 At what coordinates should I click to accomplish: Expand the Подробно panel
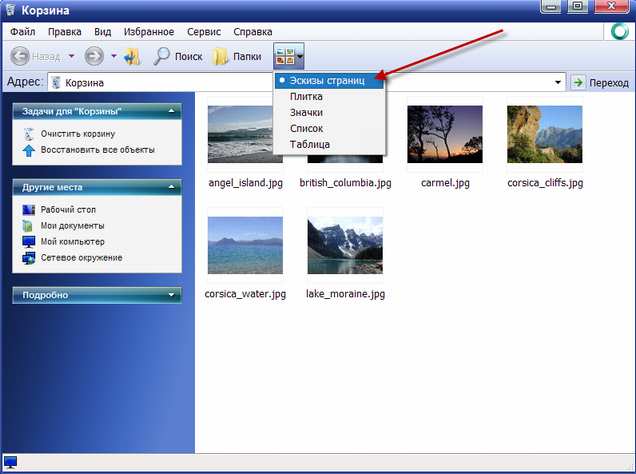click(172, 295)
